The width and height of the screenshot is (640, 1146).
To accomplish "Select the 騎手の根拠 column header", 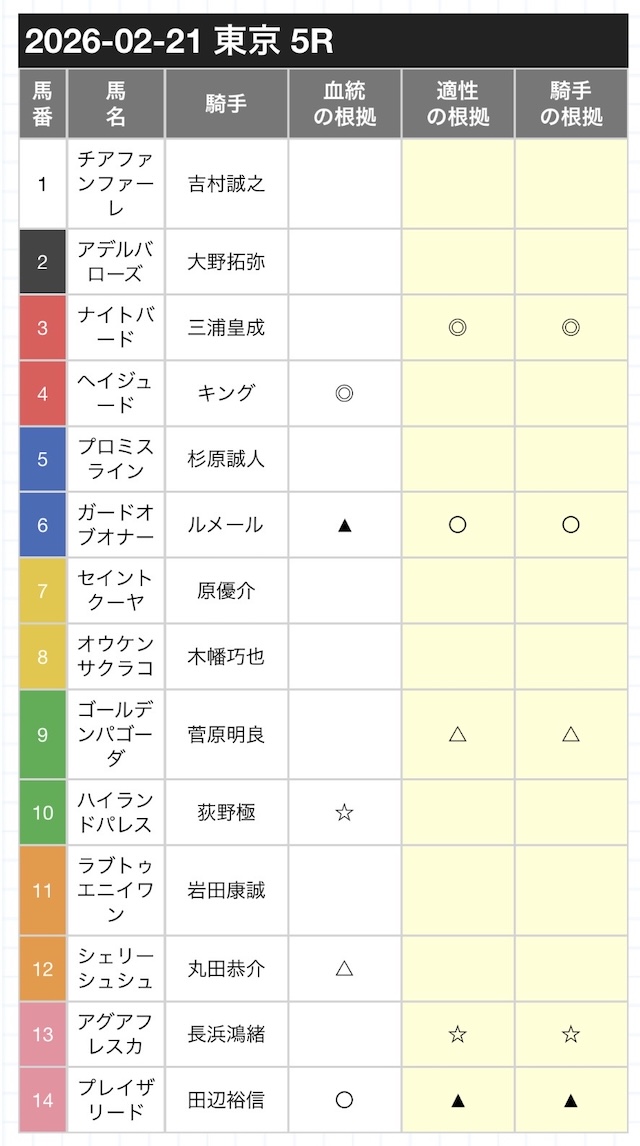I will click(x=570, y=103).
